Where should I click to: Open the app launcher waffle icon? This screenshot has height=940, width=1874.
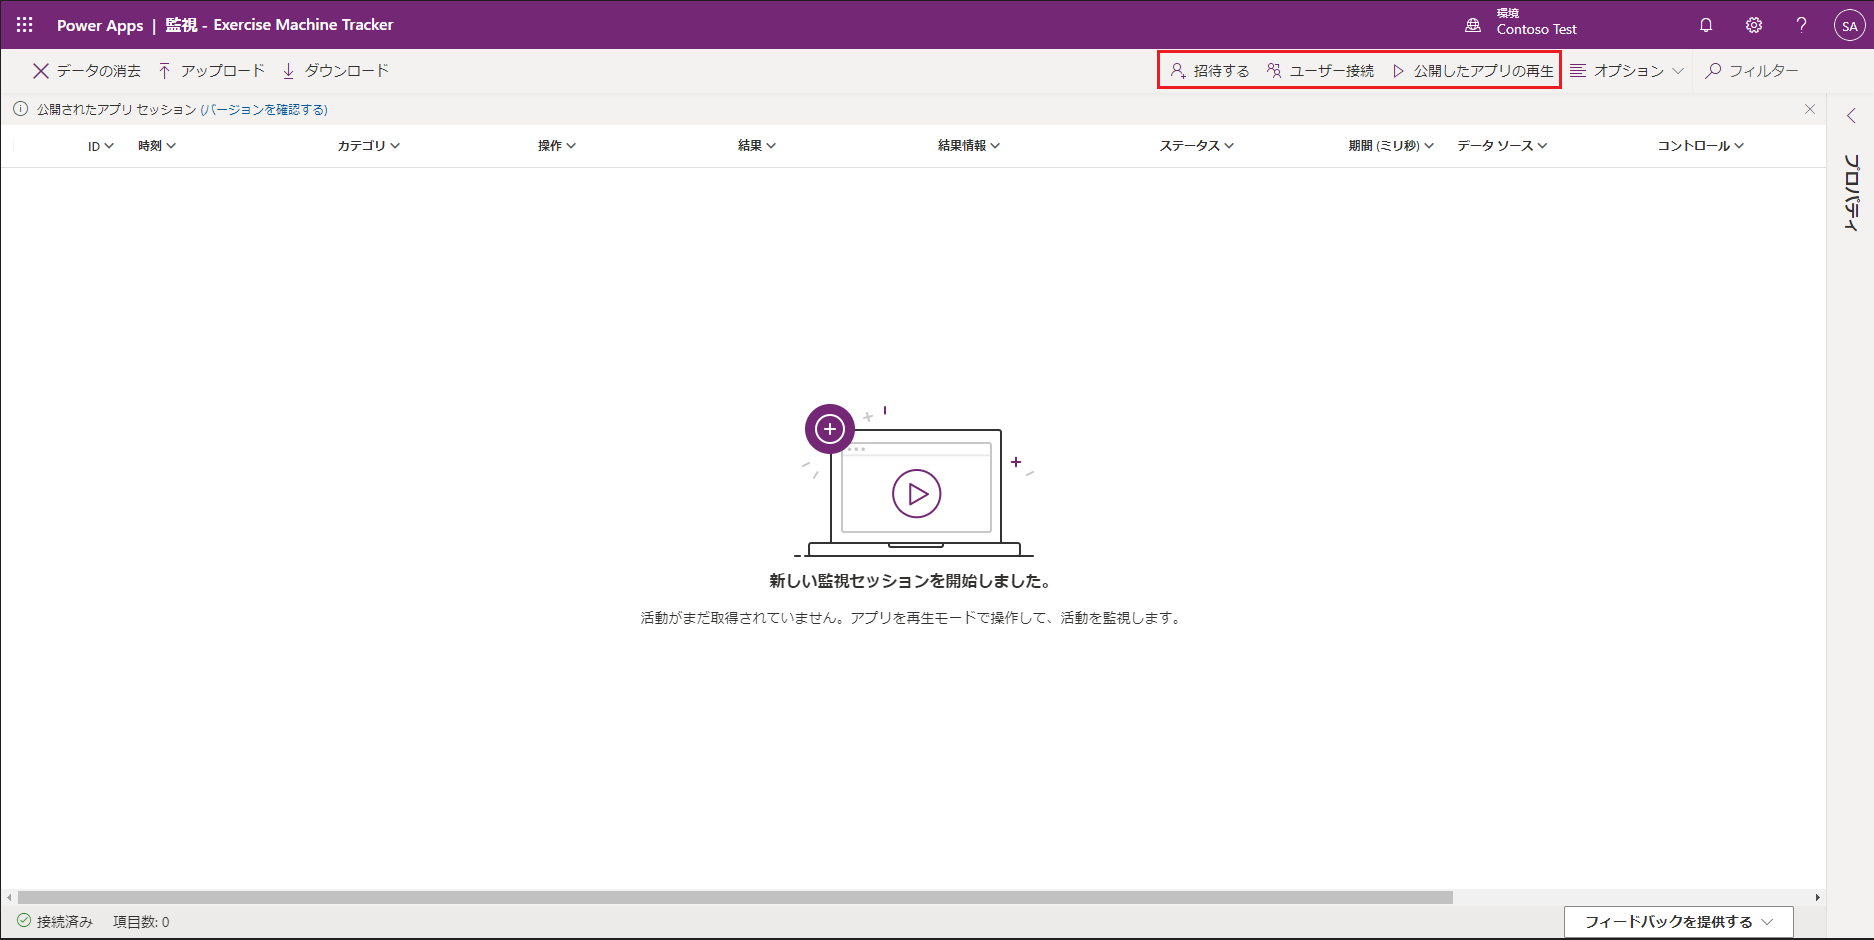coord(25,25)
